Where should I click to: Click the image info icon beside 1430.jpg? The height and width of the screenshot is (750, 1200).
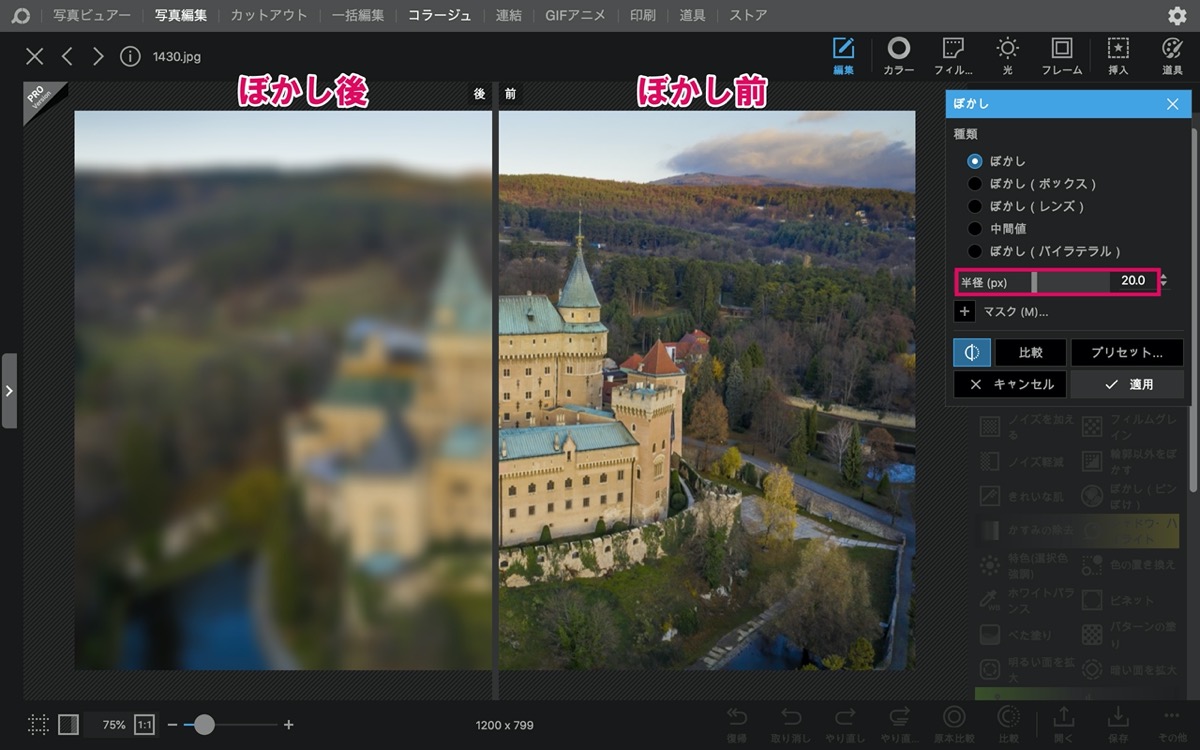click(x=130, y=56)
